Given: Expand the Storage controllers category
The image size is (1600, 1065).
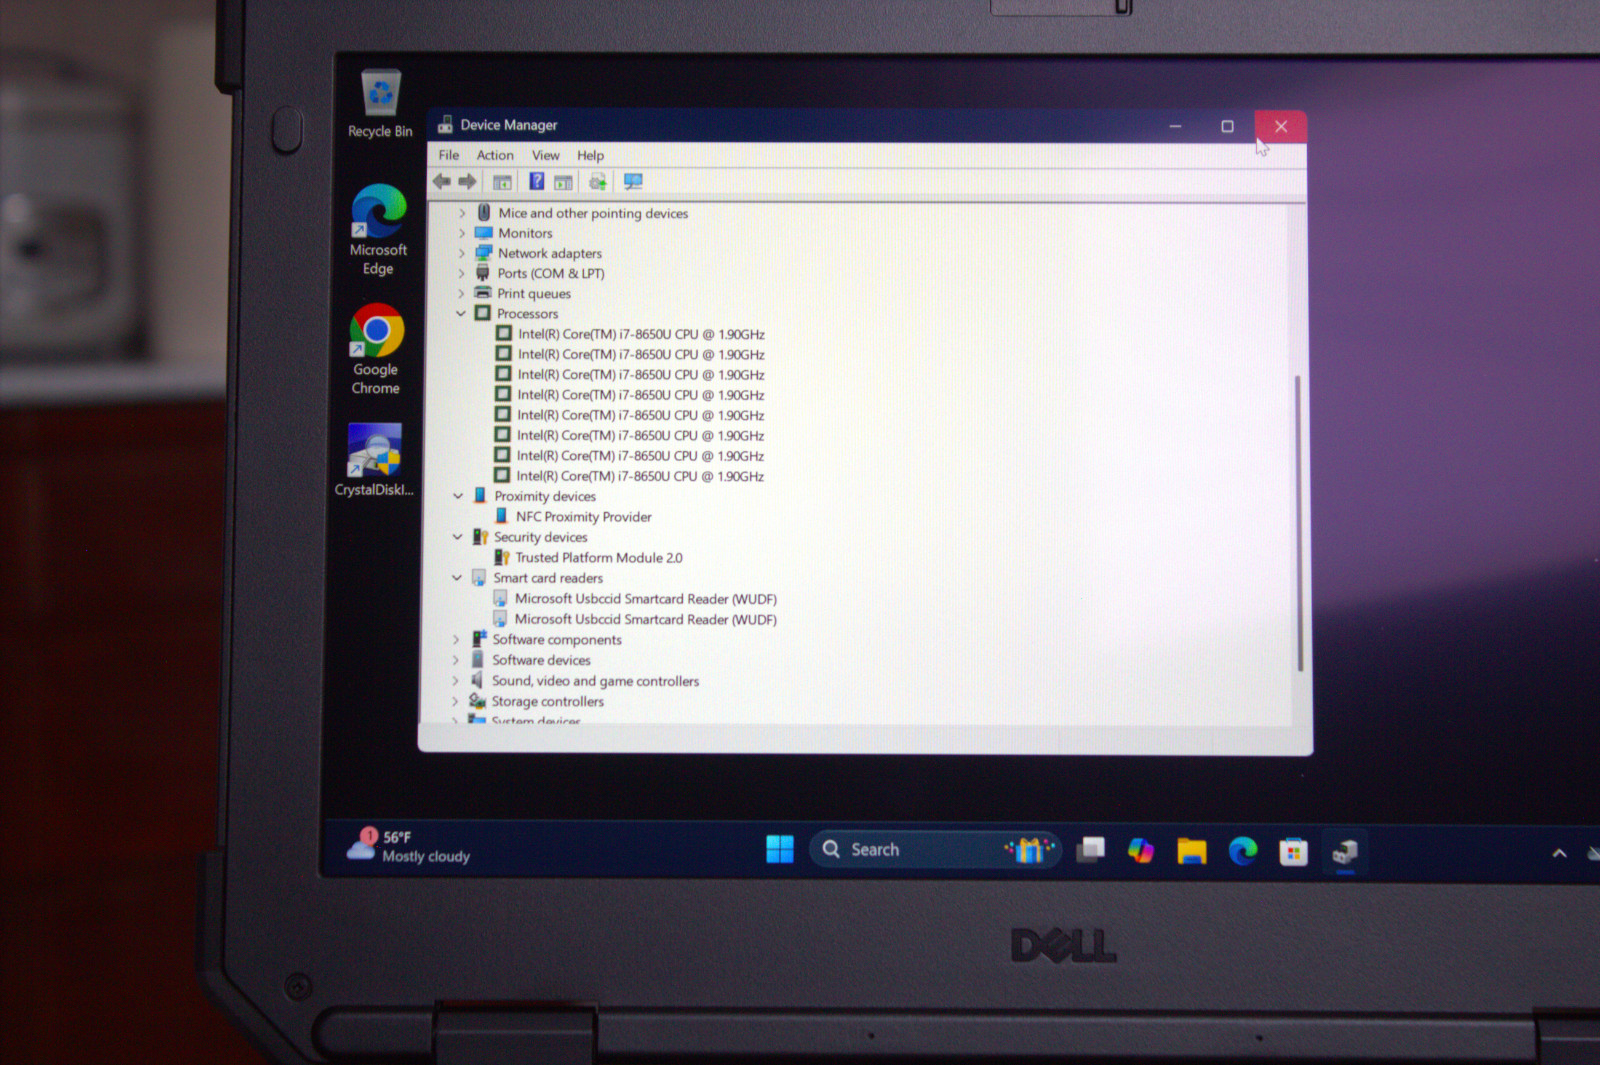Looking at the screenshot, I should 455,701.
